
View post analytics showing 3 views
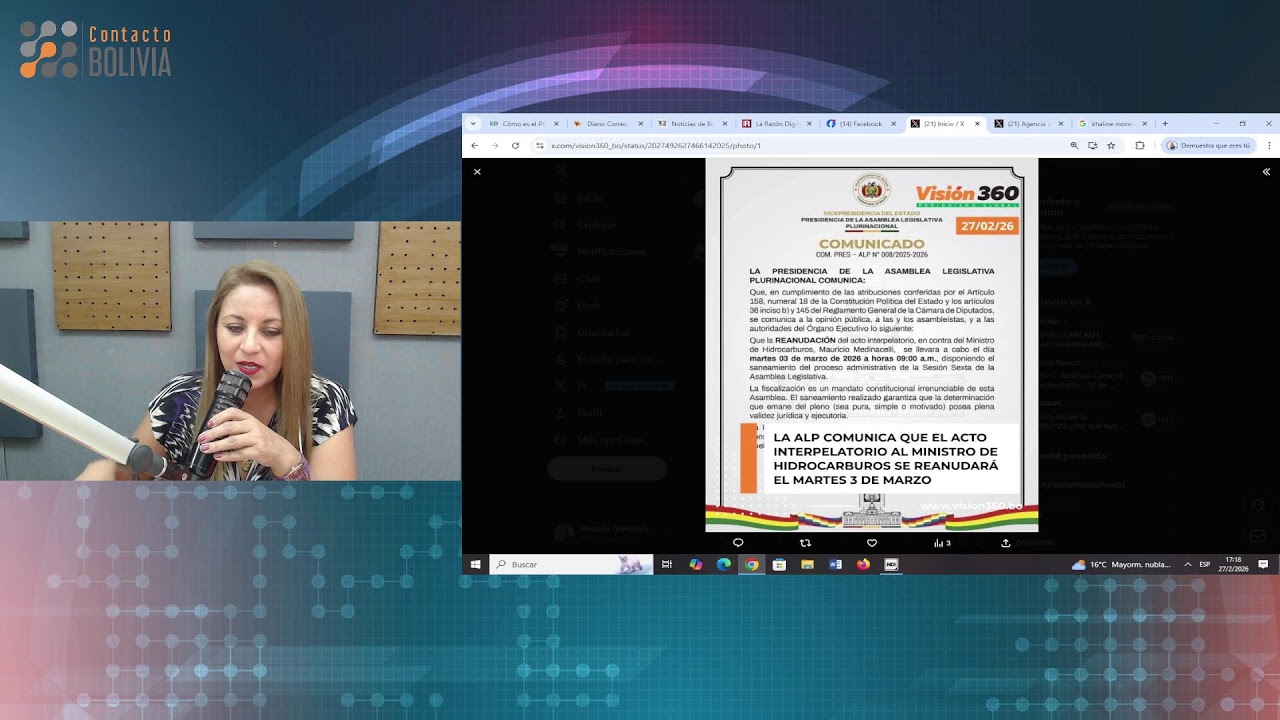(x=942, y=543)
